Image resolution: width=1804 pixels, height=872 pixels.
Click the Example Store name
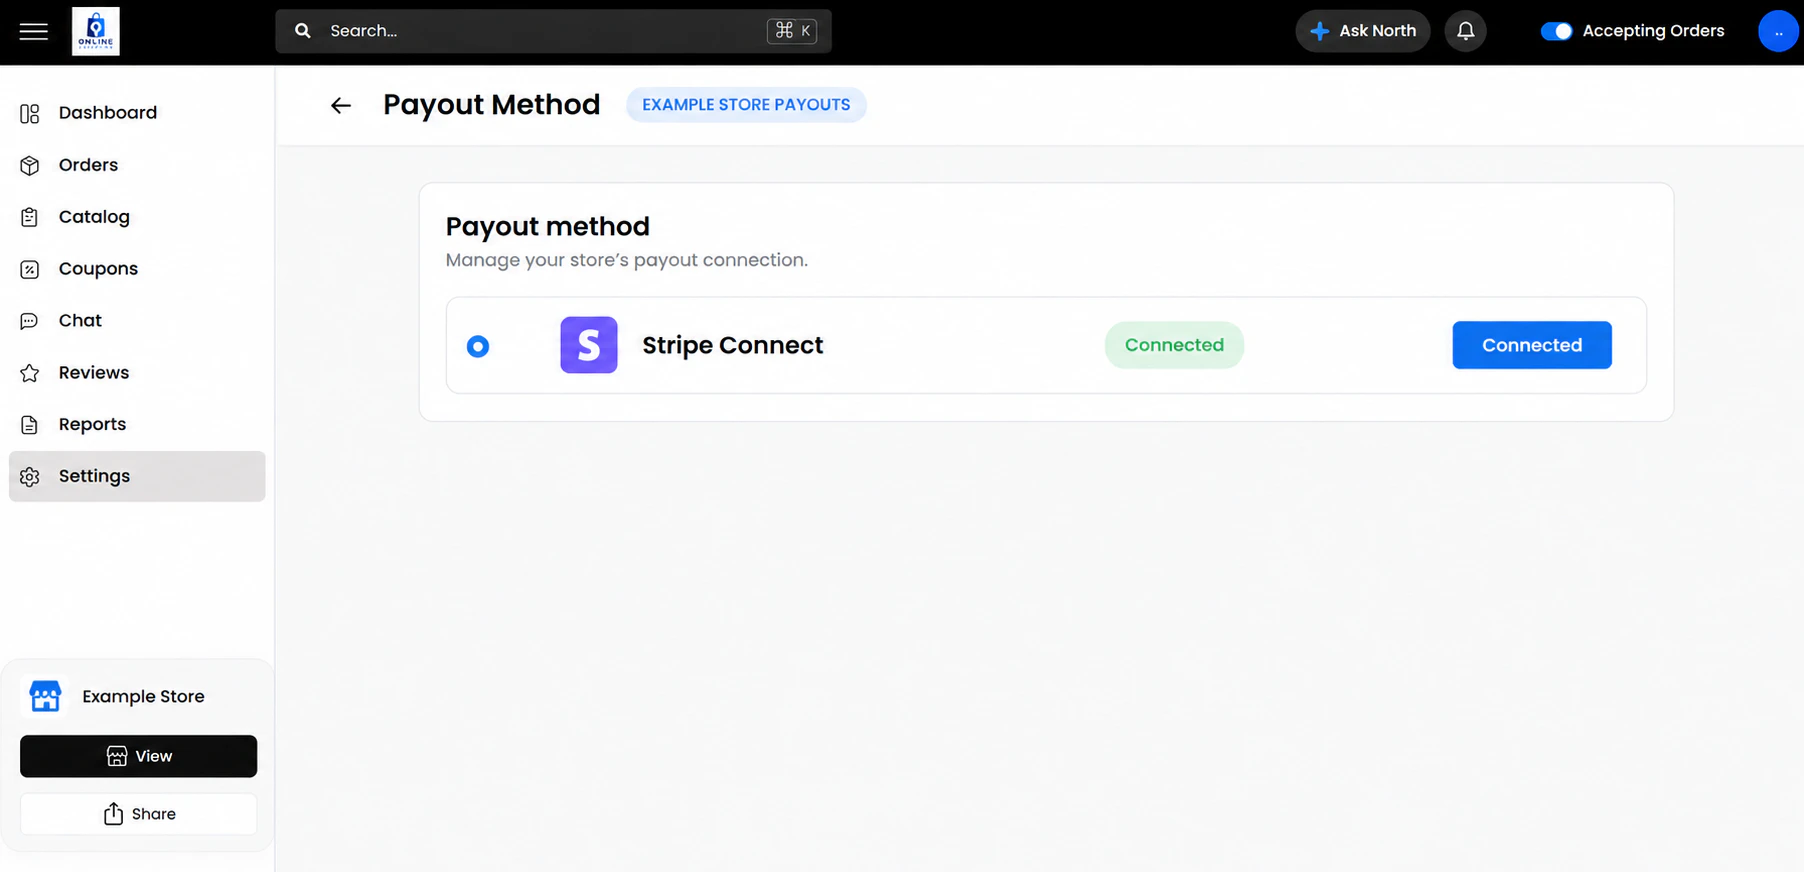point(143,696)
